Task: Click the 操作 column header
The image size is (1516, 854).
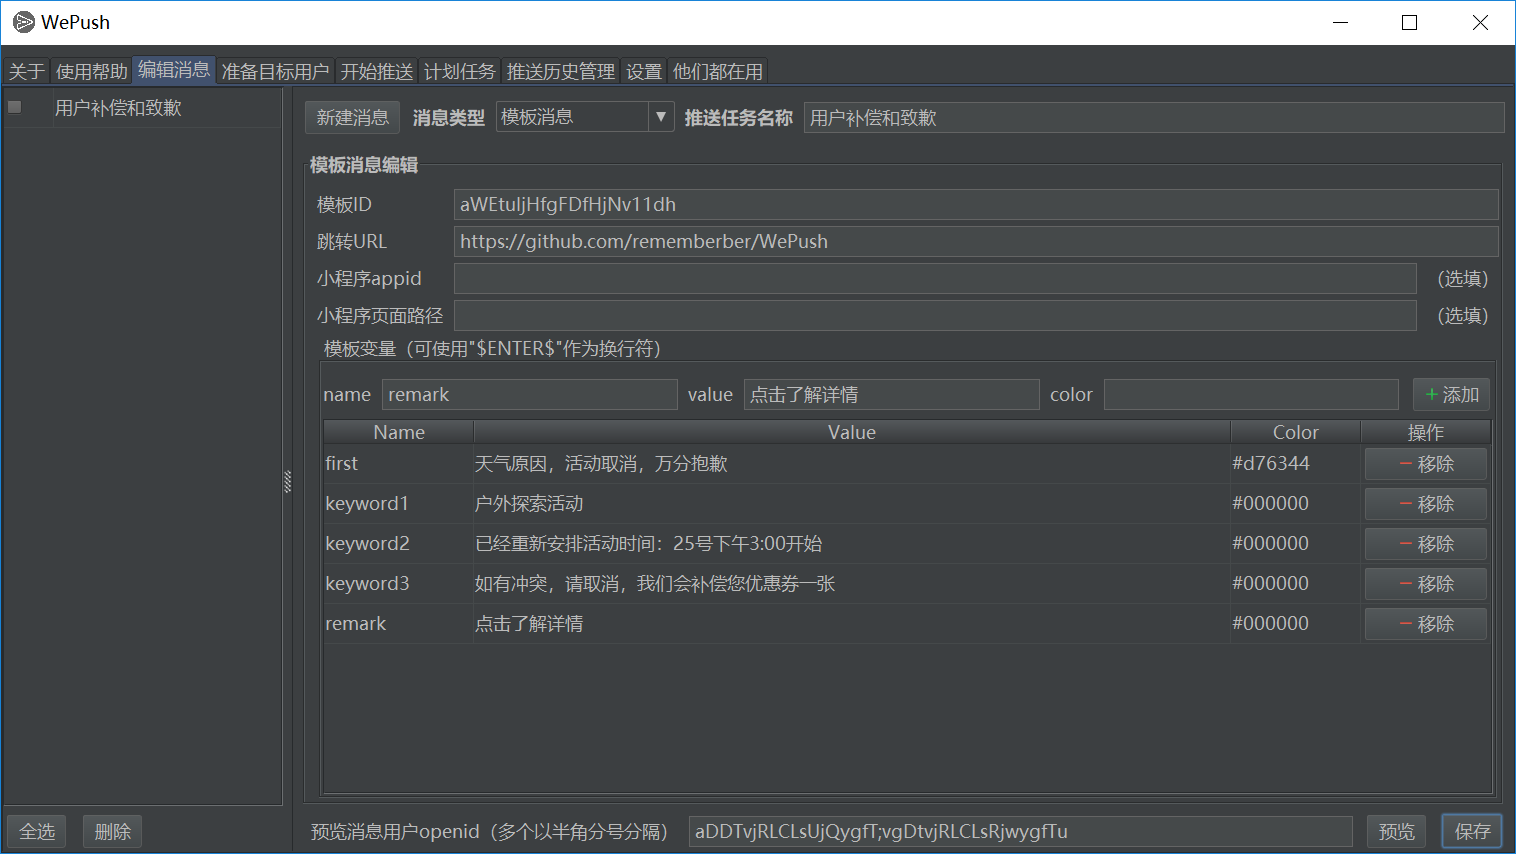Action: click(x=1426, y=432)
